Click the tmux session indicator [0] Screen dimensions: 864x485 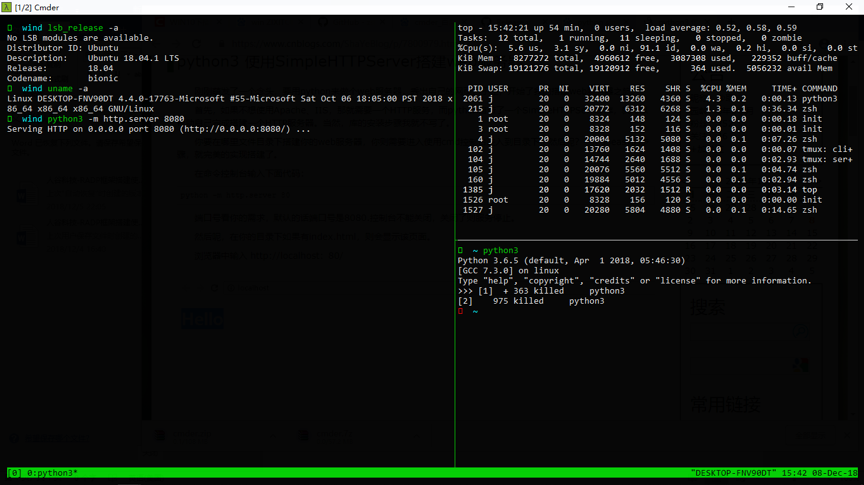(15, 473)
